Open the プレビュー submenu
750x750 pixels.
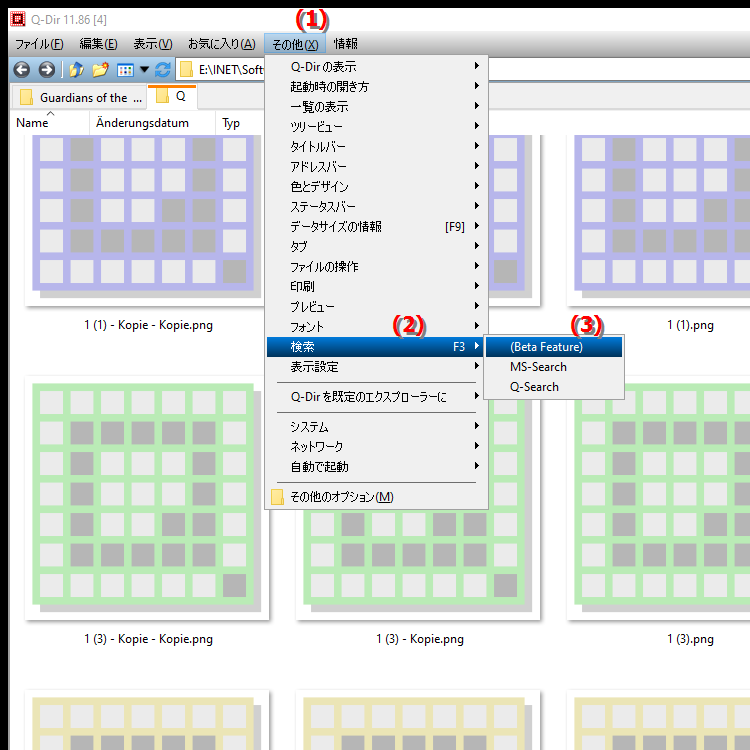[376, 307]
